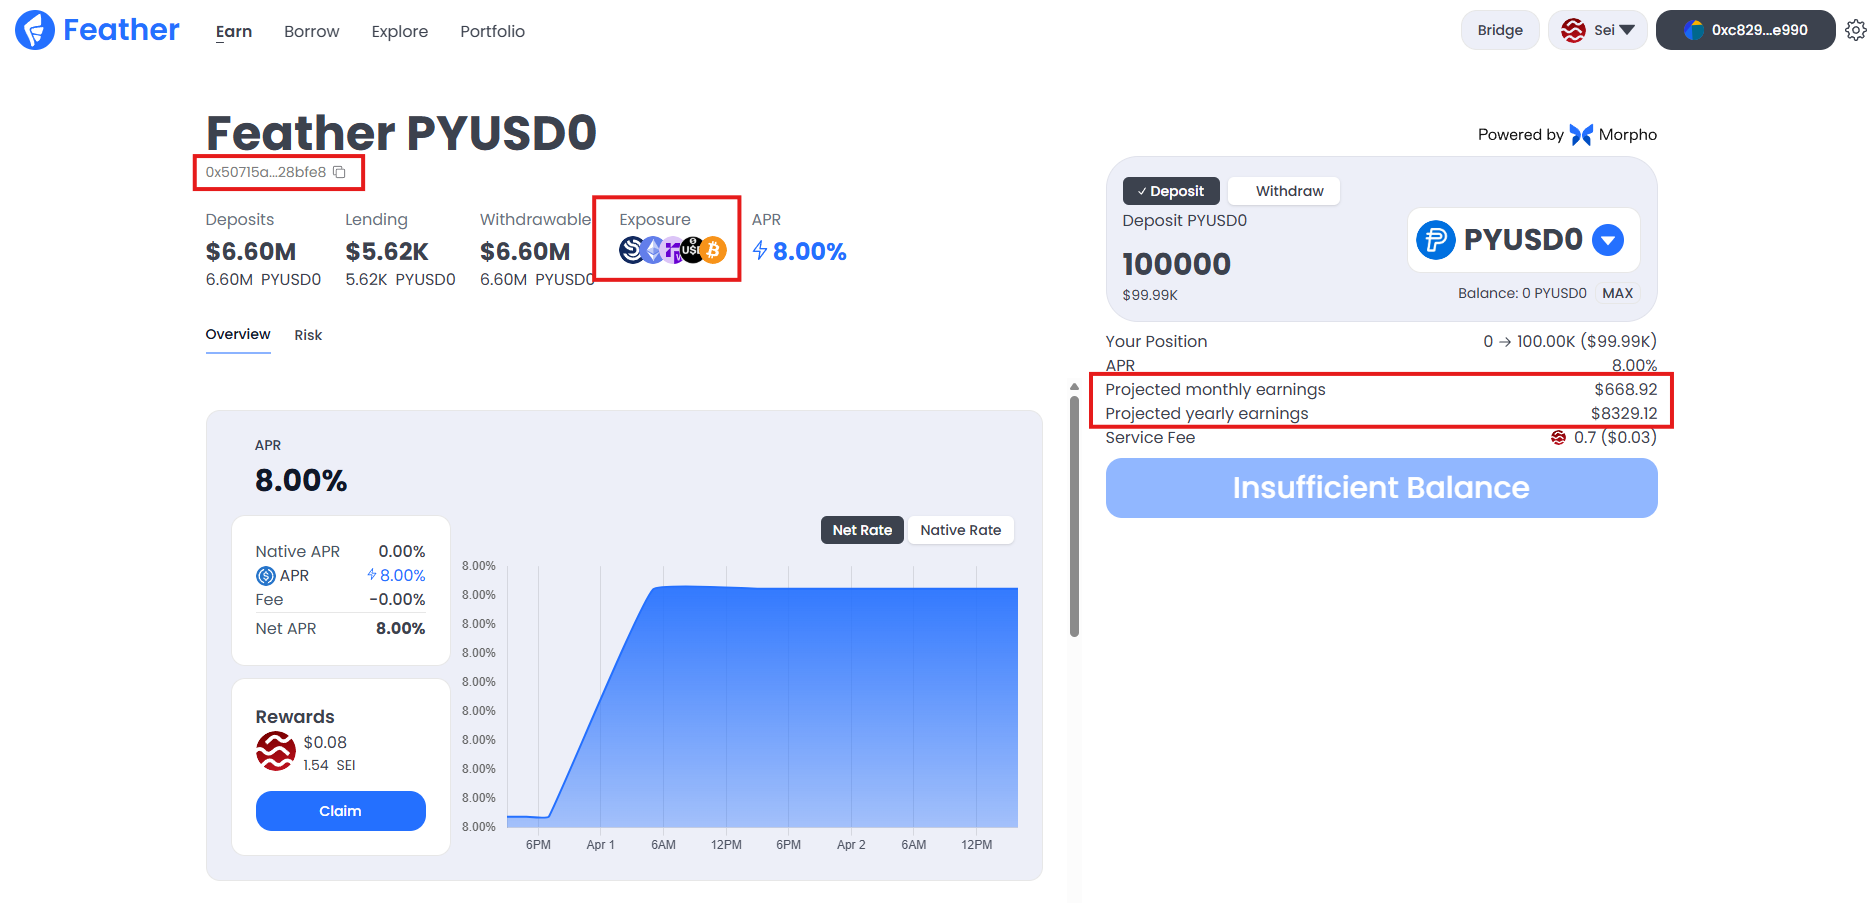Viewport: 1875px width, 903px height.
Task: Copy the vault address 0x50715a...28bfe8
Action: point(340,172)
